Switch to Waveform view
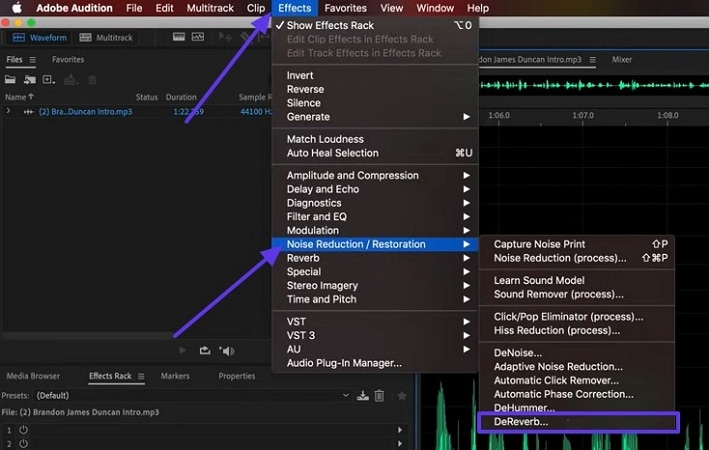This screenshot has height=450, width=709. coord(40,38)
